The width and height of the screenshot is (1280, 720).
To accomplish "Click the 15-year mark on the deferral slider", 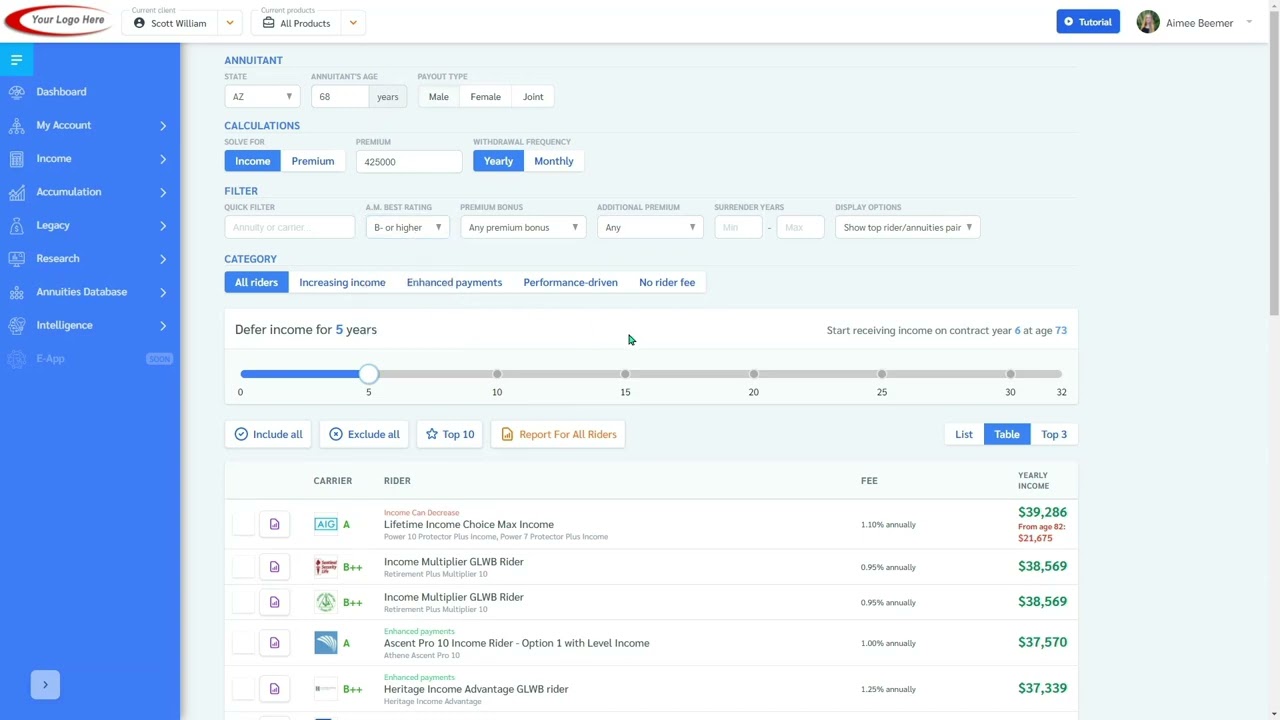I will click(625, 374).
